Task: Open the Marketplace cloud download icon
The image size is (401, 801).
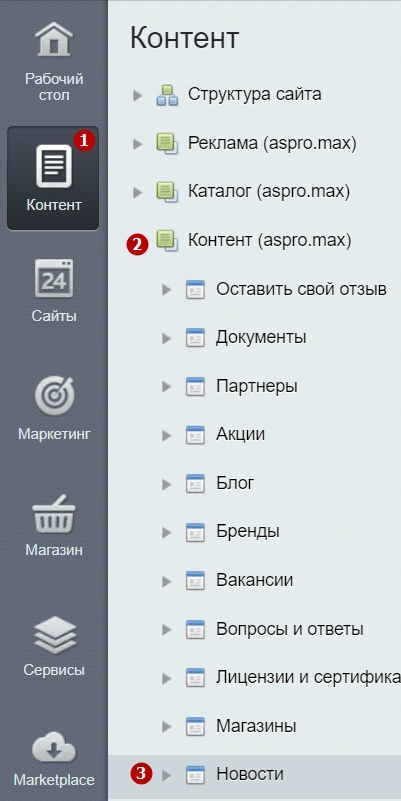Action: 54,750
